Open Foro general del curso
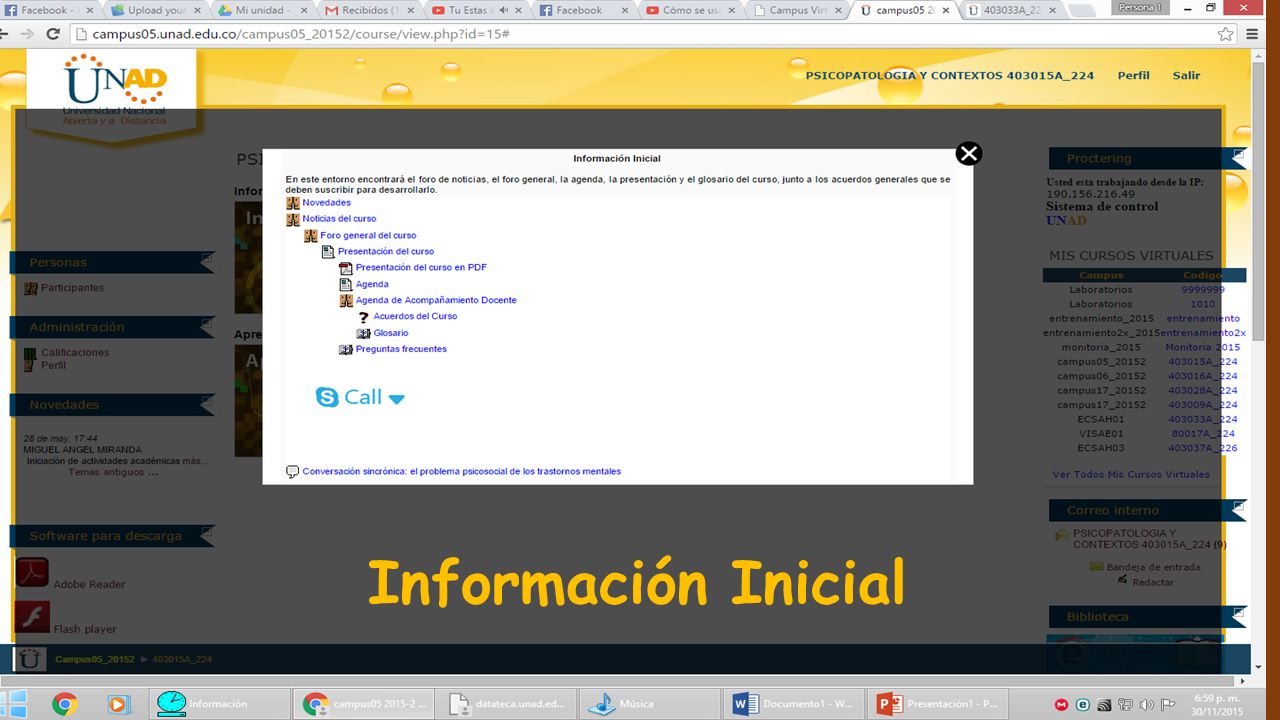 click(x=368, y=236)
